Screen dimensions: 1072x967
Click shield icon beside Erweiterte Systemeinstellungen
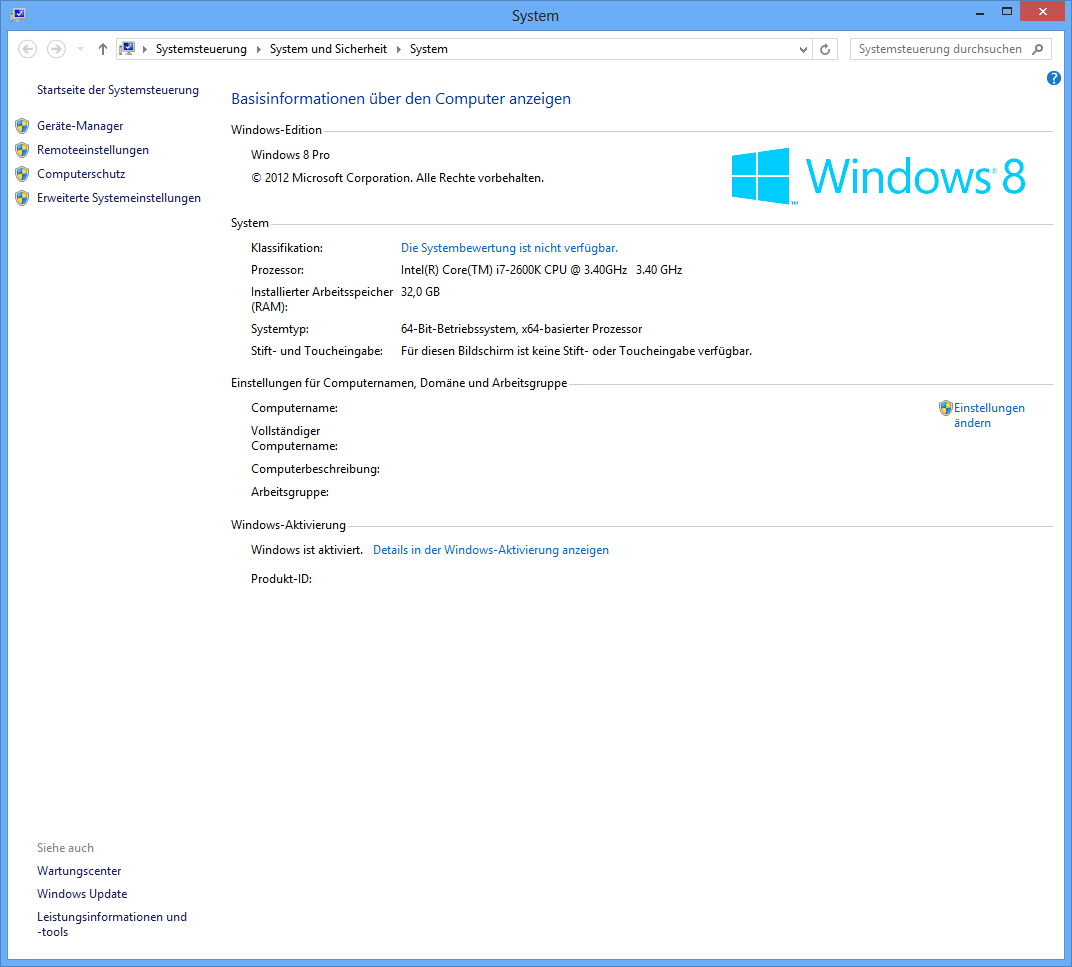(22, 198)
